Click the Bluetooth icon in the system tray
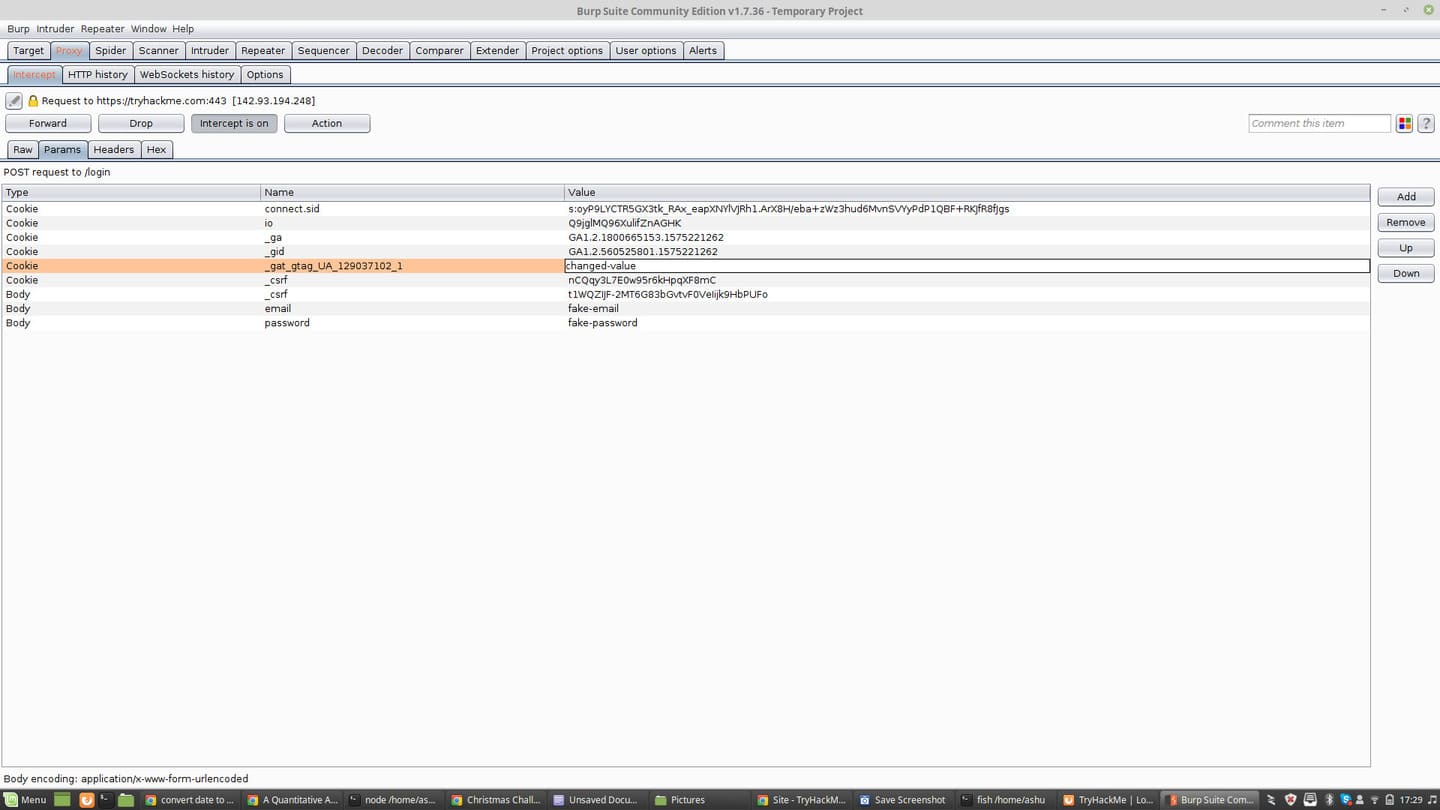 pyautogui.click(x=1327, y=800)
